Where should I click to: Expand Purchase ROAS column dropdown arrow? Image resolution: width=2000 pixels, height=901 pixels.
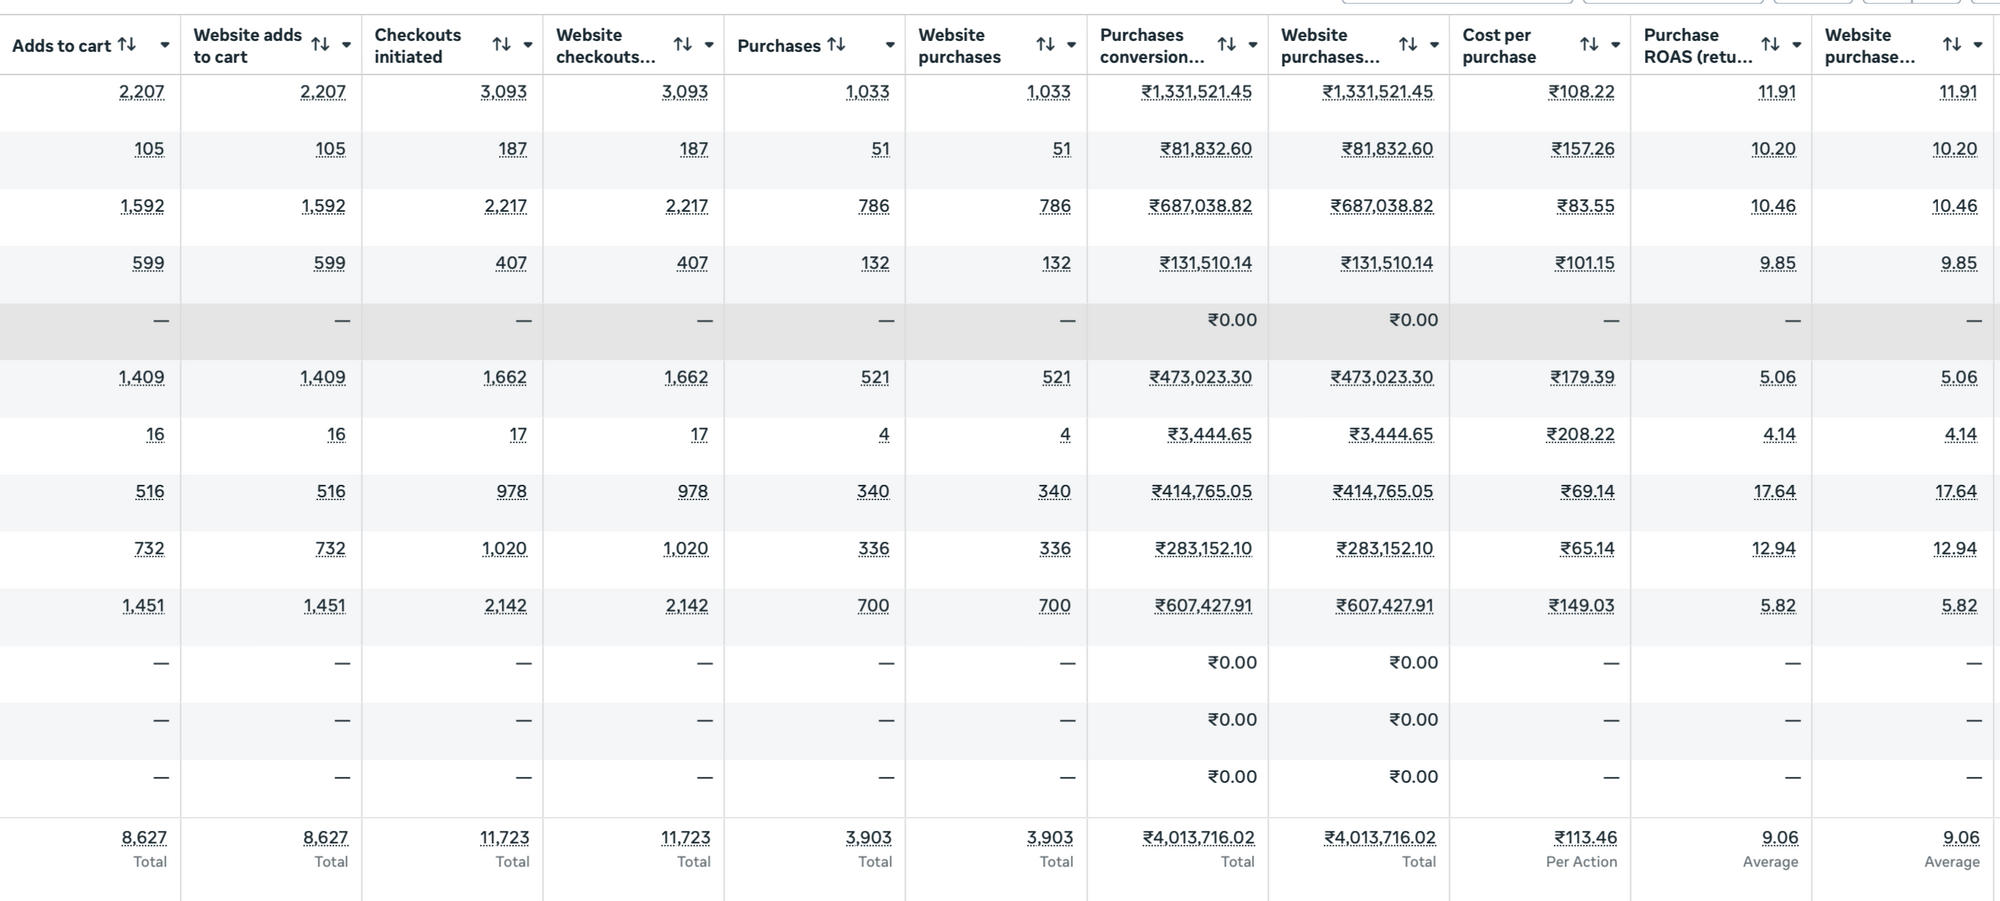point(1797,45)
